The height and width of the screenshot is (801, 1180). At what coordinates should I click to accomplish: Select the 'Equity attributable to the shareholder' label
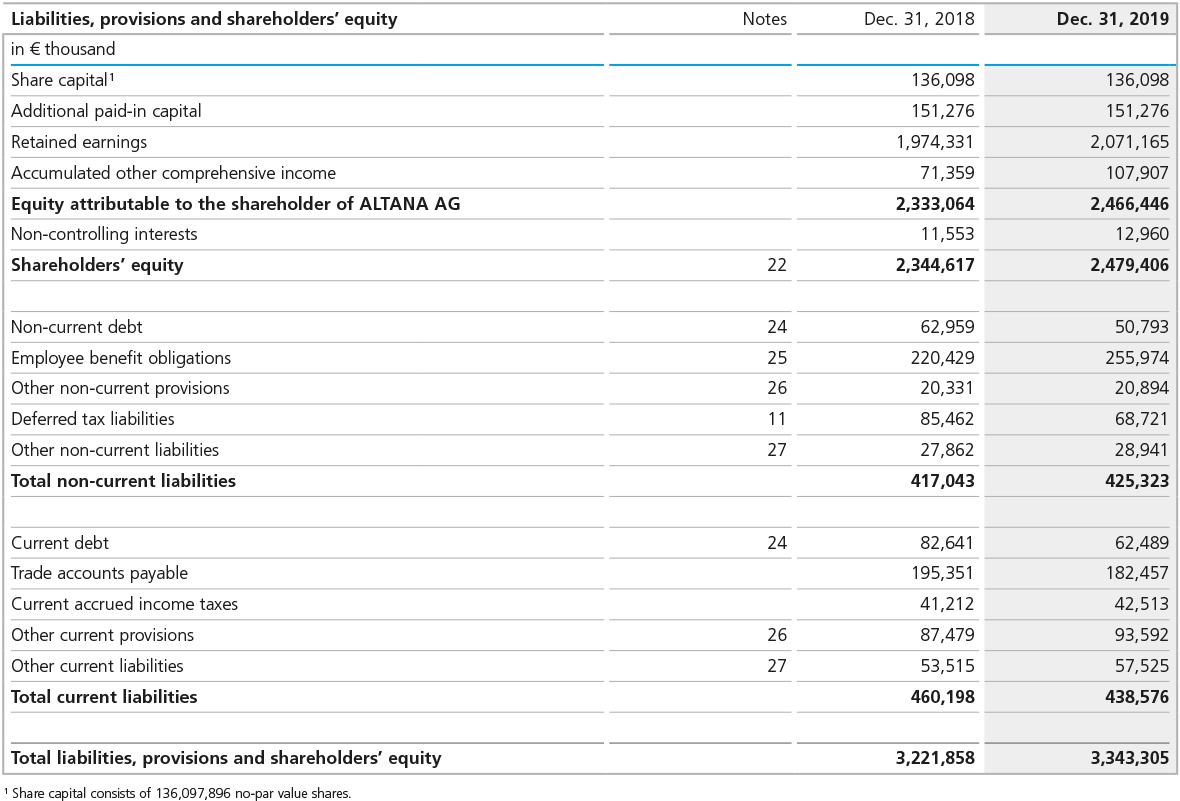pyautogui.click(x=235, y=204)
